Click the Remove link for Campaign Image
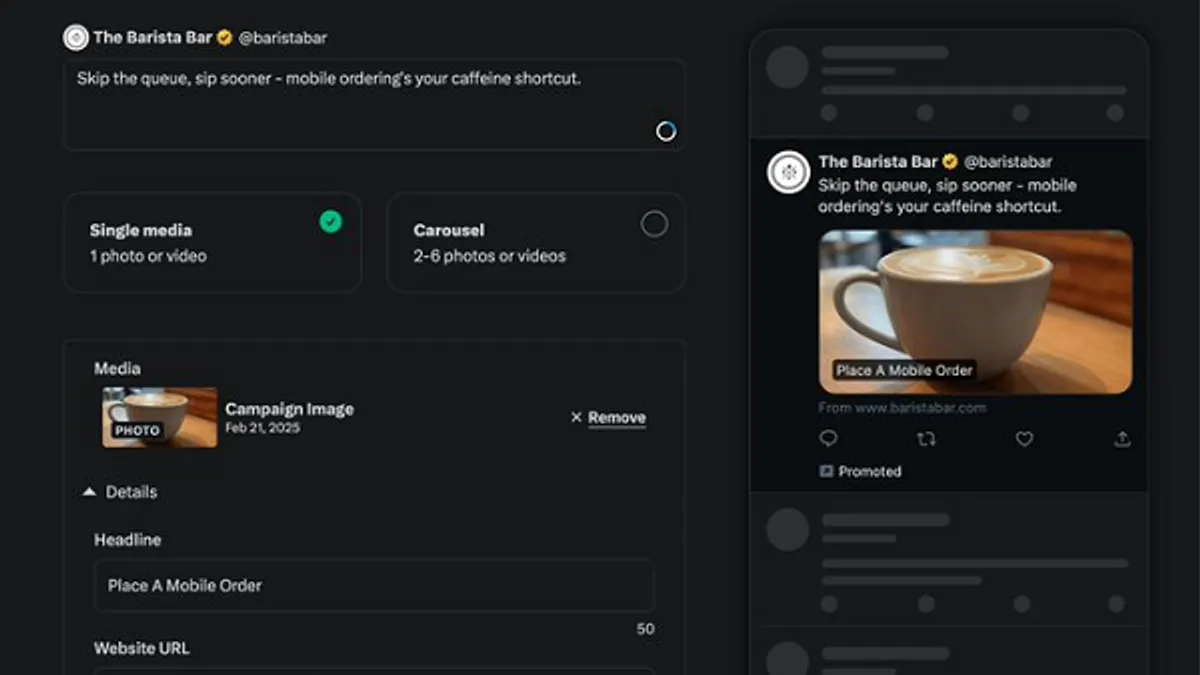The width and height of the screenshot is (1200, 675). click(617, 418)
